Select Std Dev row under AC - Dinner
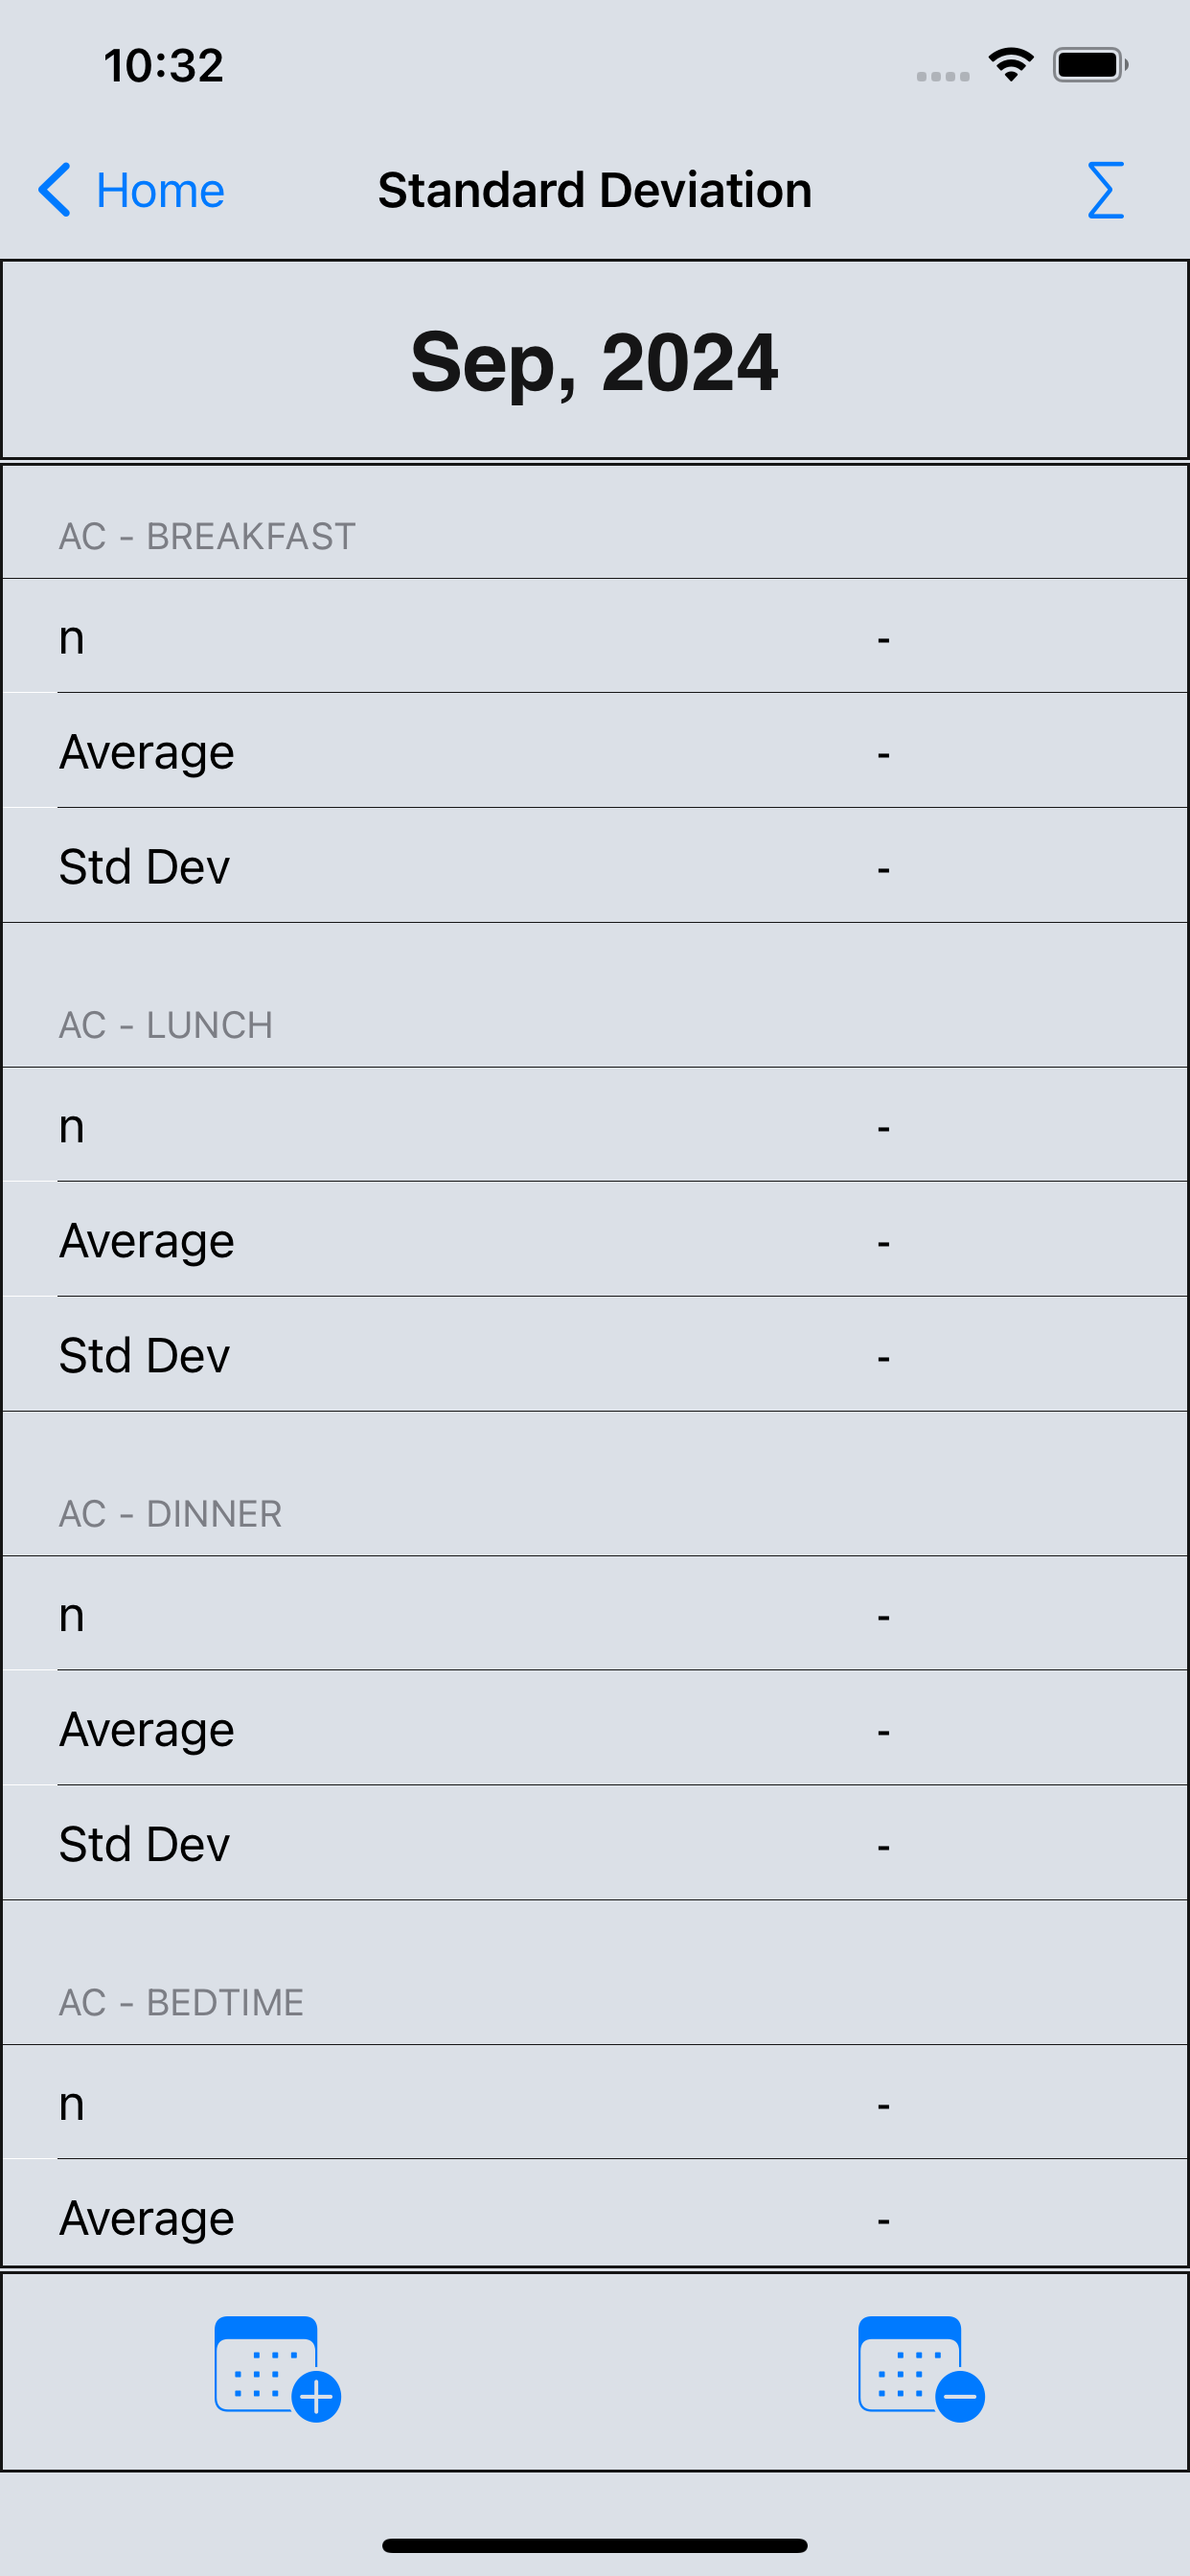1190x2576 pixels. (595, 1844)
